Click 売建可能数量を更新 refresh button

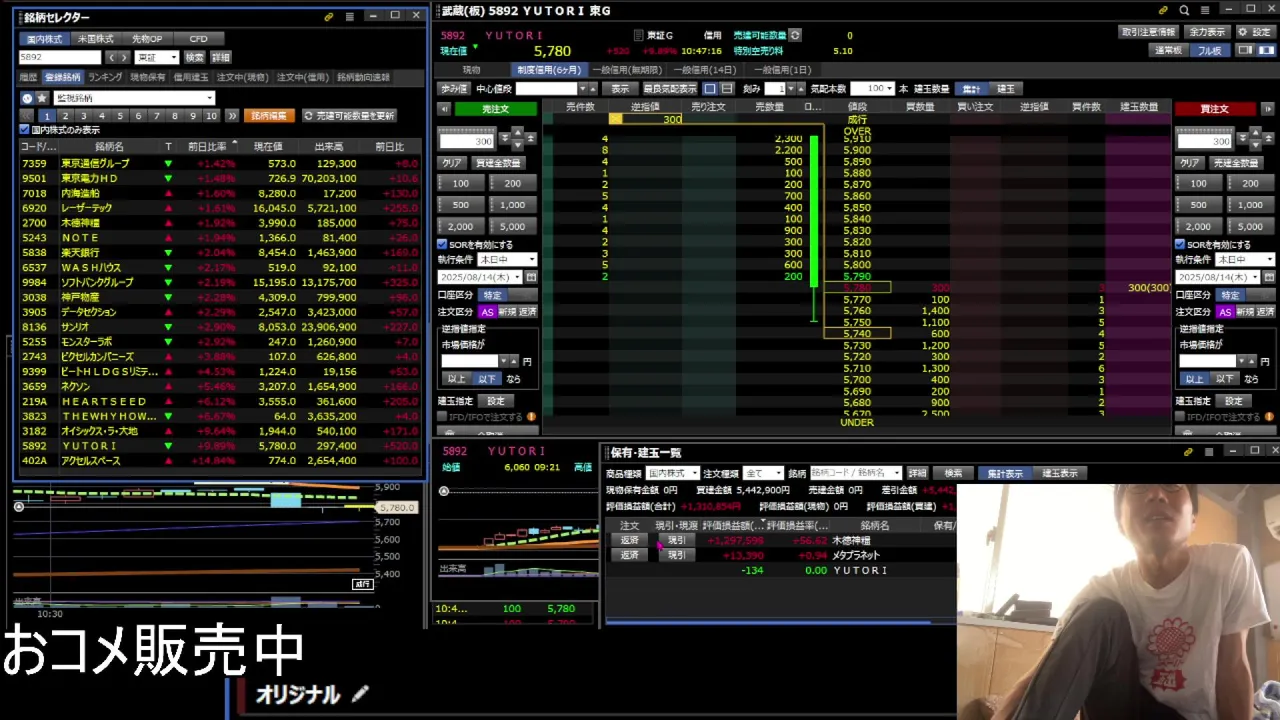click(x=349, y=116)
